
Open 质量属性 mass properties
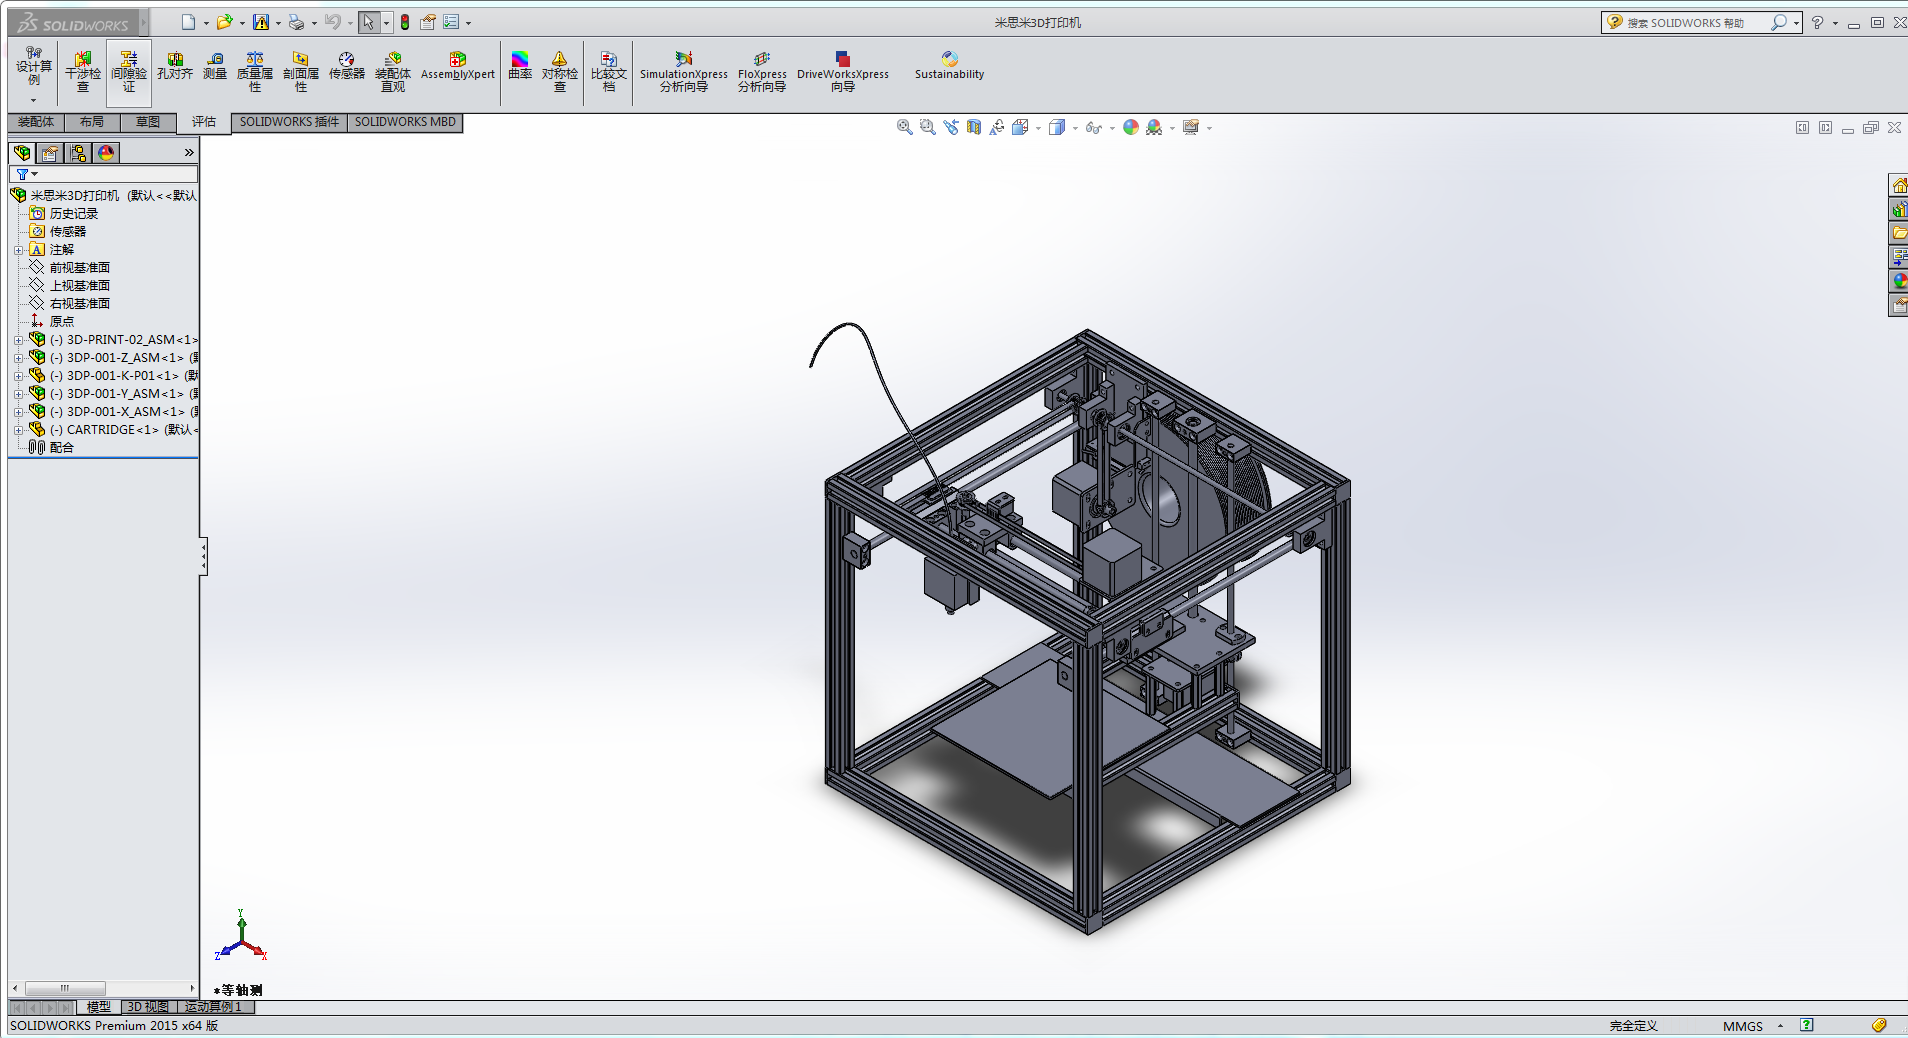[255, 72]
